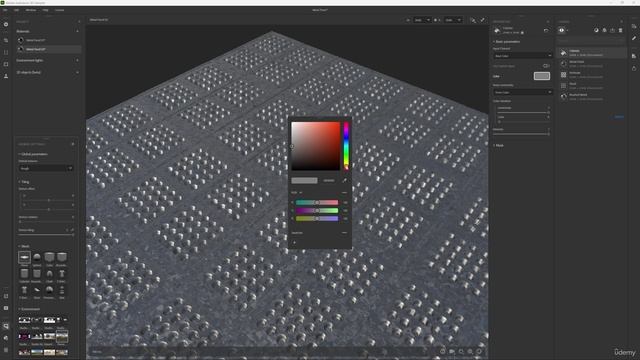
Task: Open the fifth menu bar item
Action: [x=60, y=10]
